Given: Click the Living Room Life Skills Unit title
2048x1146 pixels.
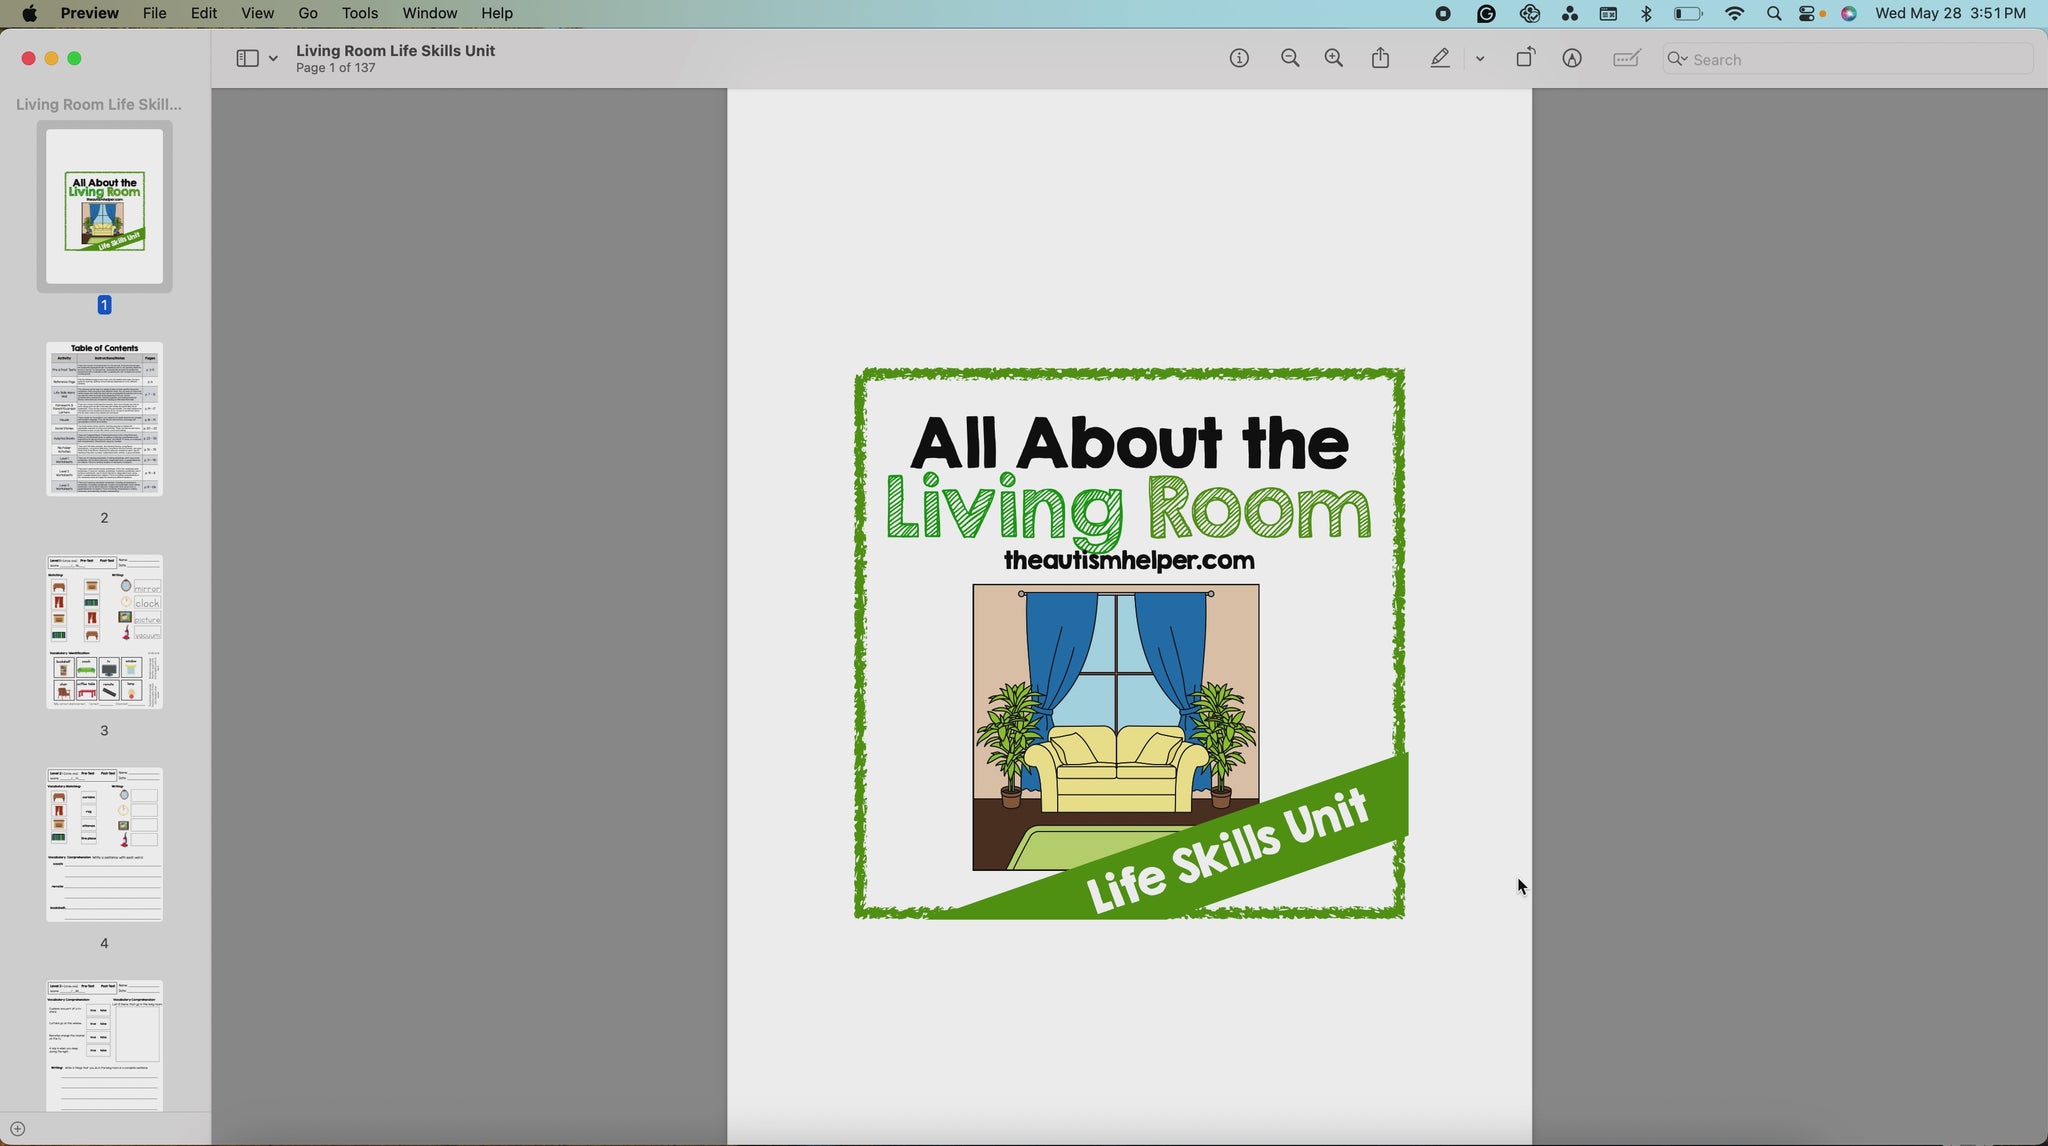Looking at the screenshot, I should [x=395, y=50].
